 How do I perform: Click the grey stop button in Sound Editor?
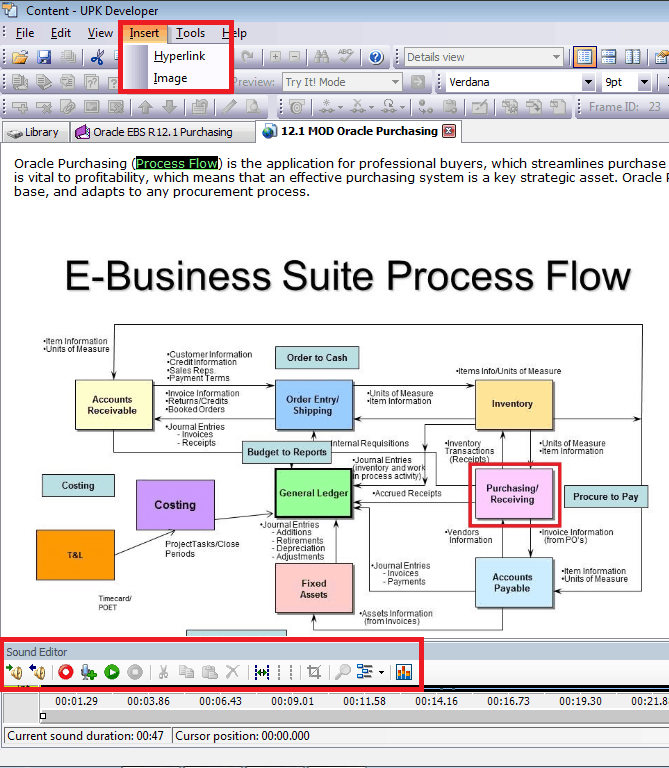tap(135, 672)
